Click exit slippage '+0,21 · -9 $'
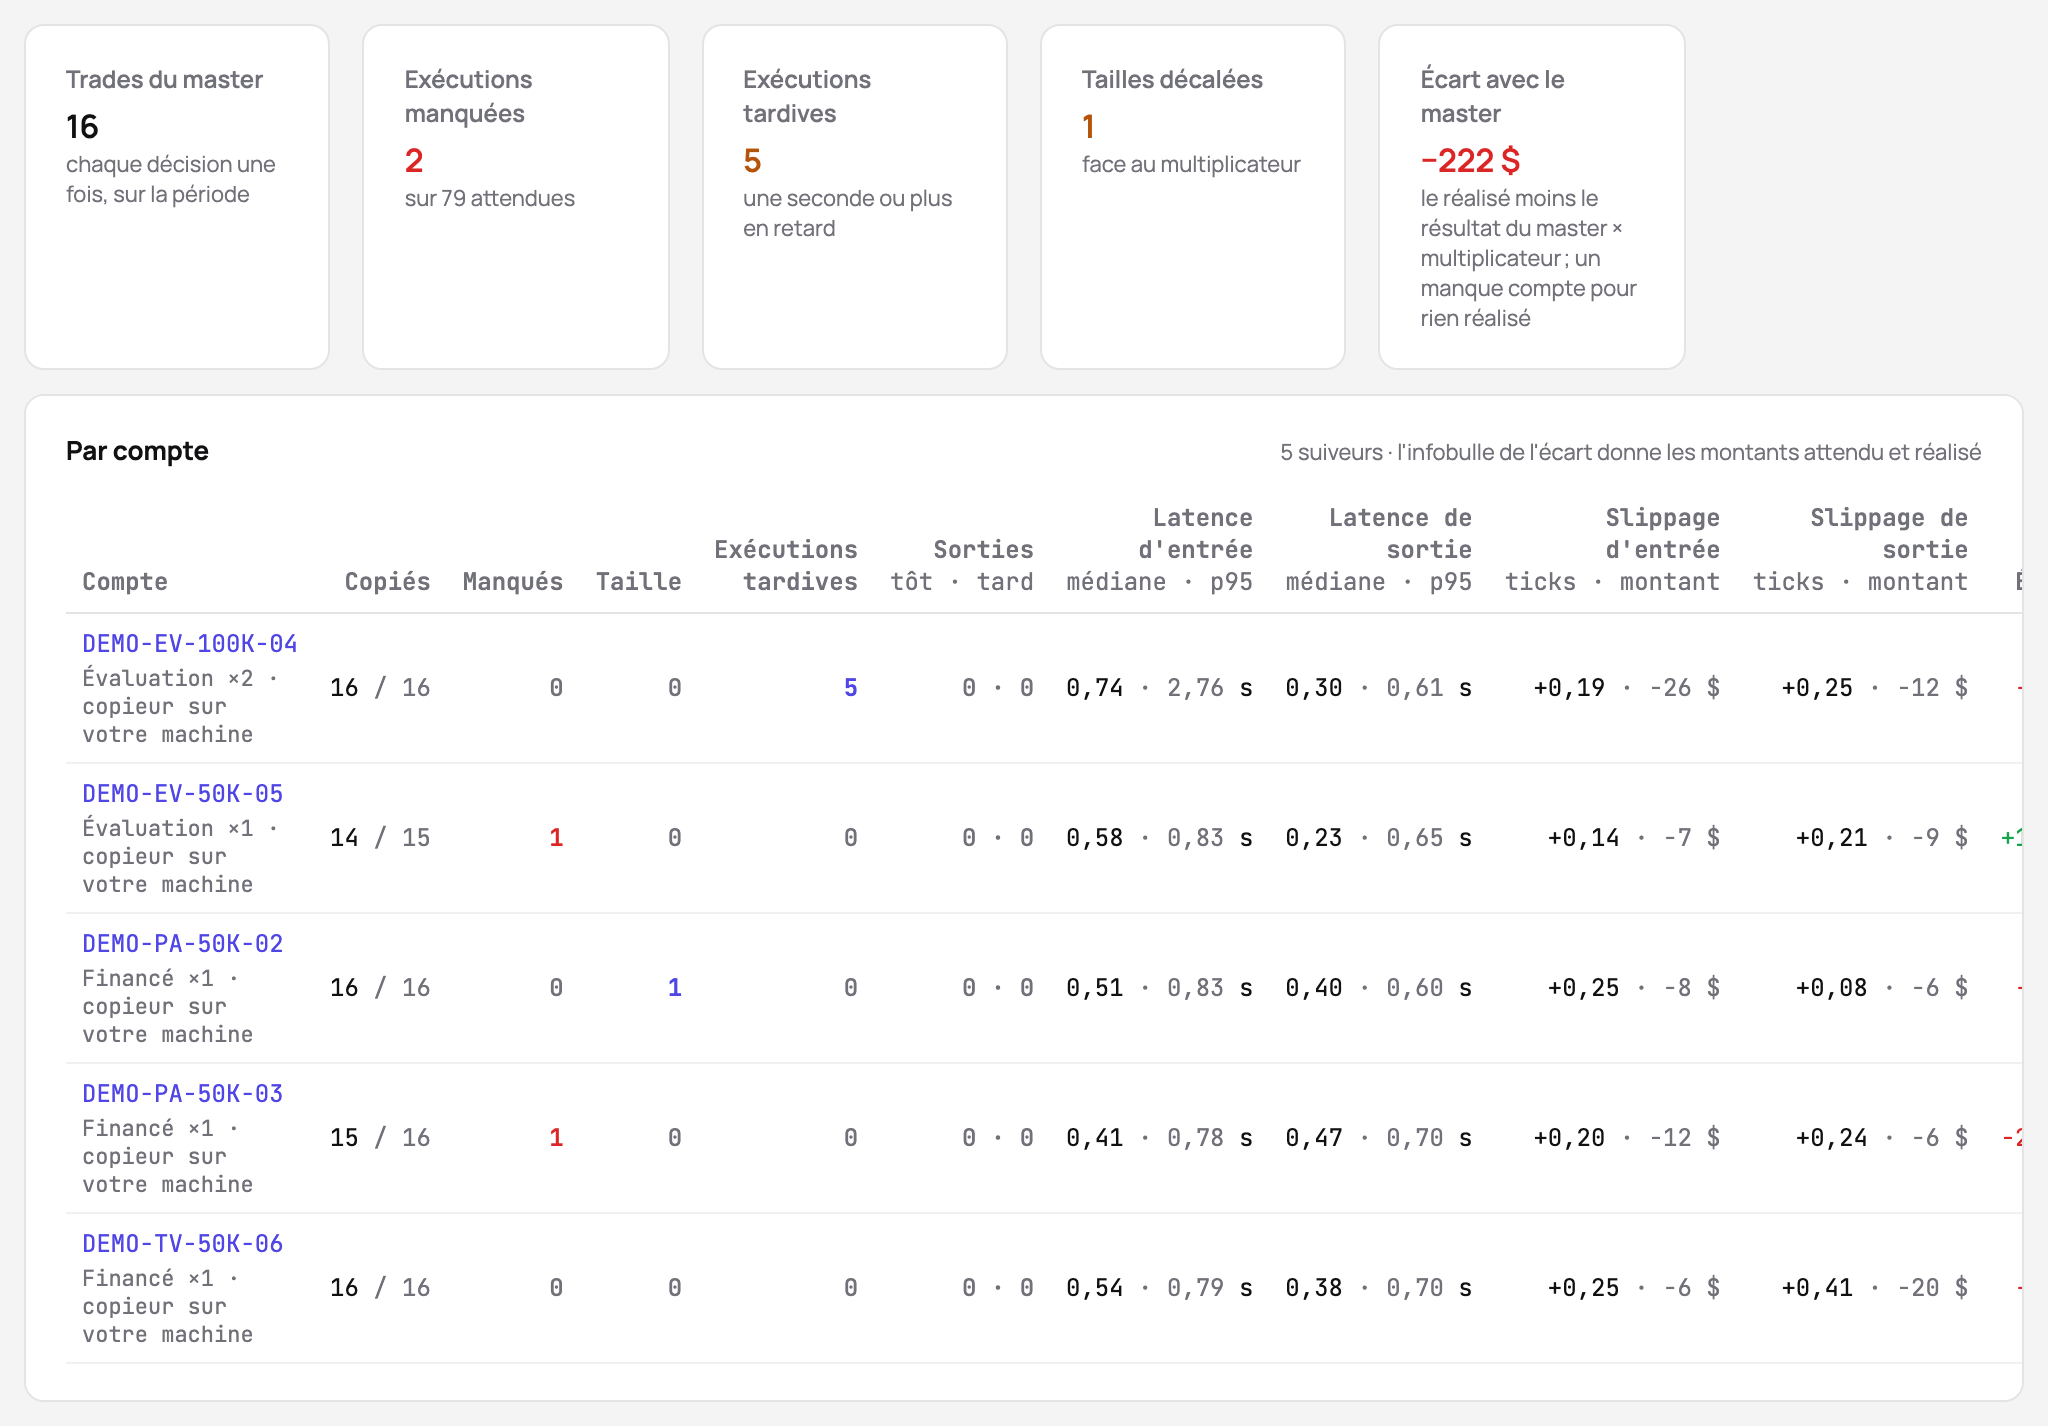 tap(1882, 838)
